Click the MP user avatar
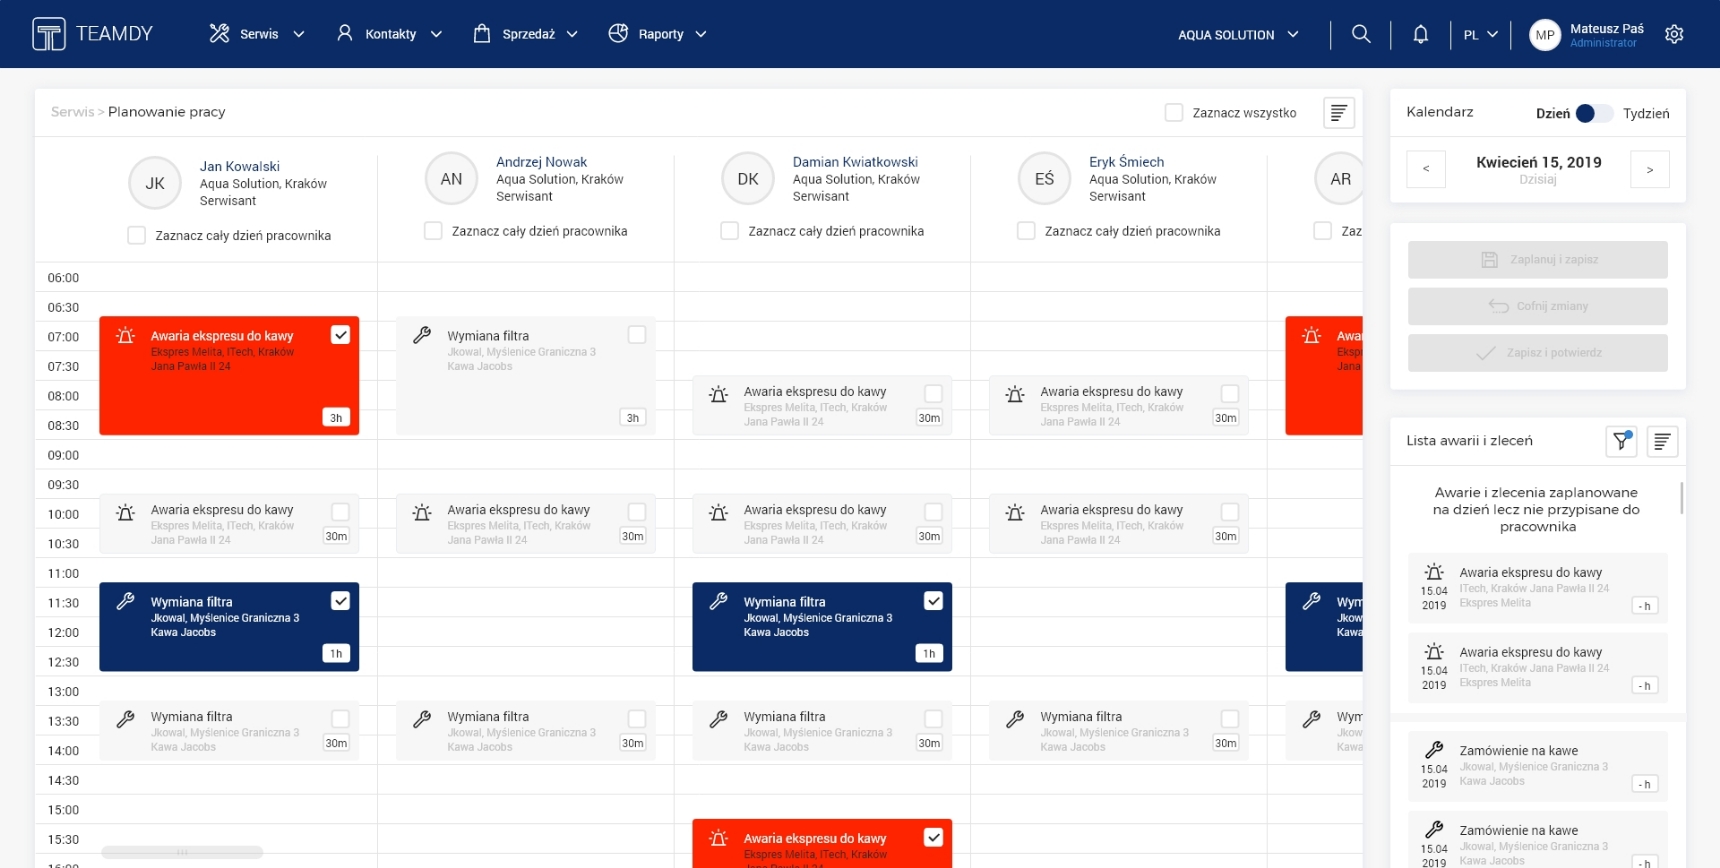This screenshot has width=1720, height=868. (x=1544, y=35)
